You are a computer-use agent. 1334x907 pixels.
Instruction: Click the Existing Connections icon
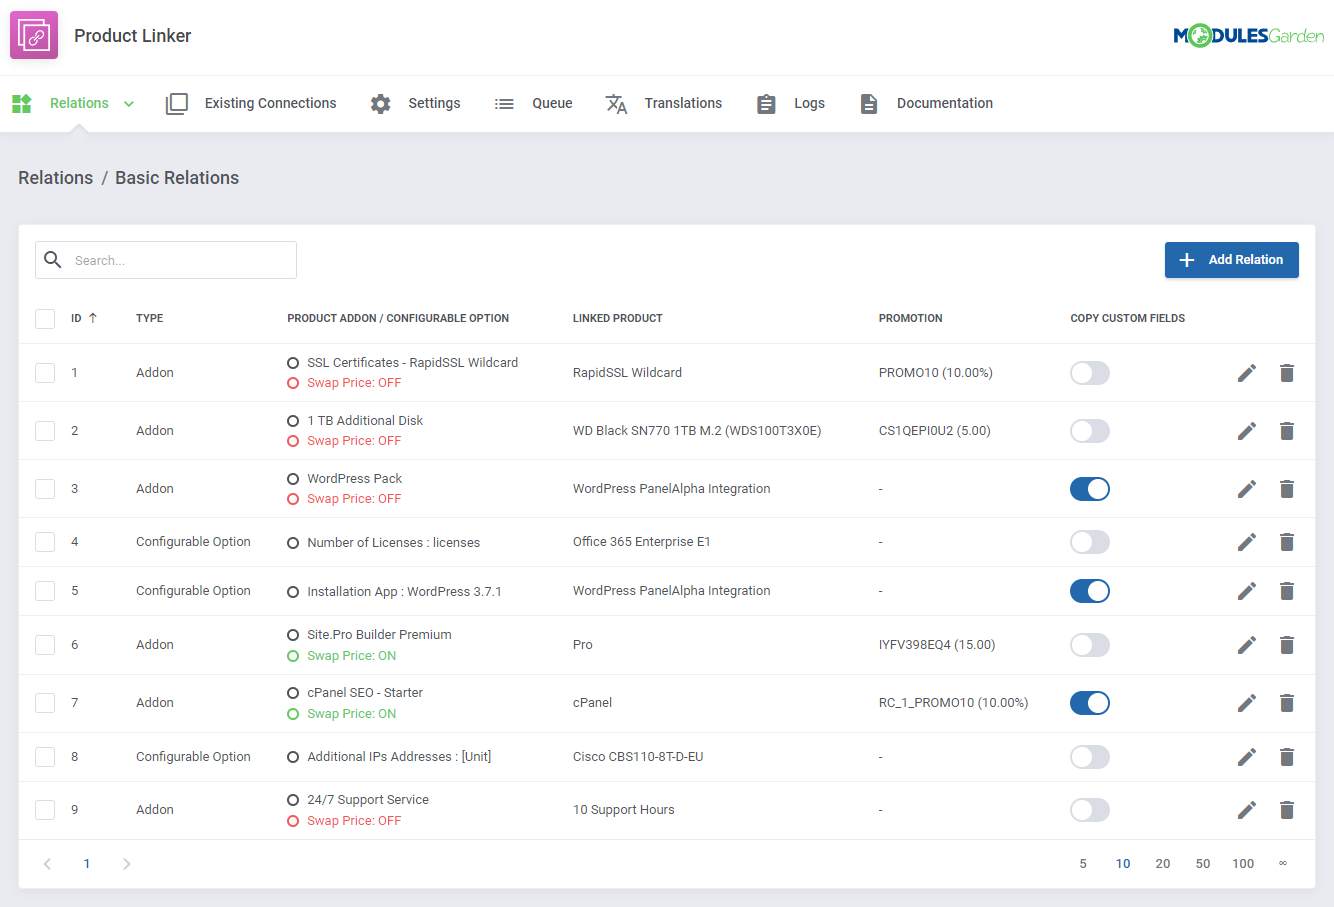(177, 104)
